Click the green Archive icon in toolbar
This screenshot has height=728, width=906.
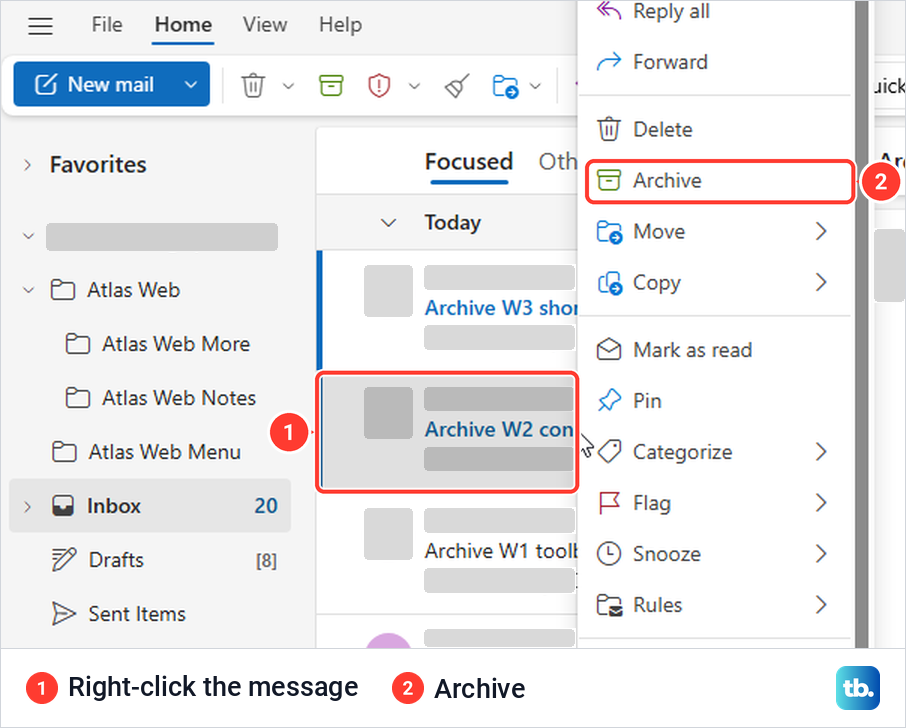[x=331, y=85]
